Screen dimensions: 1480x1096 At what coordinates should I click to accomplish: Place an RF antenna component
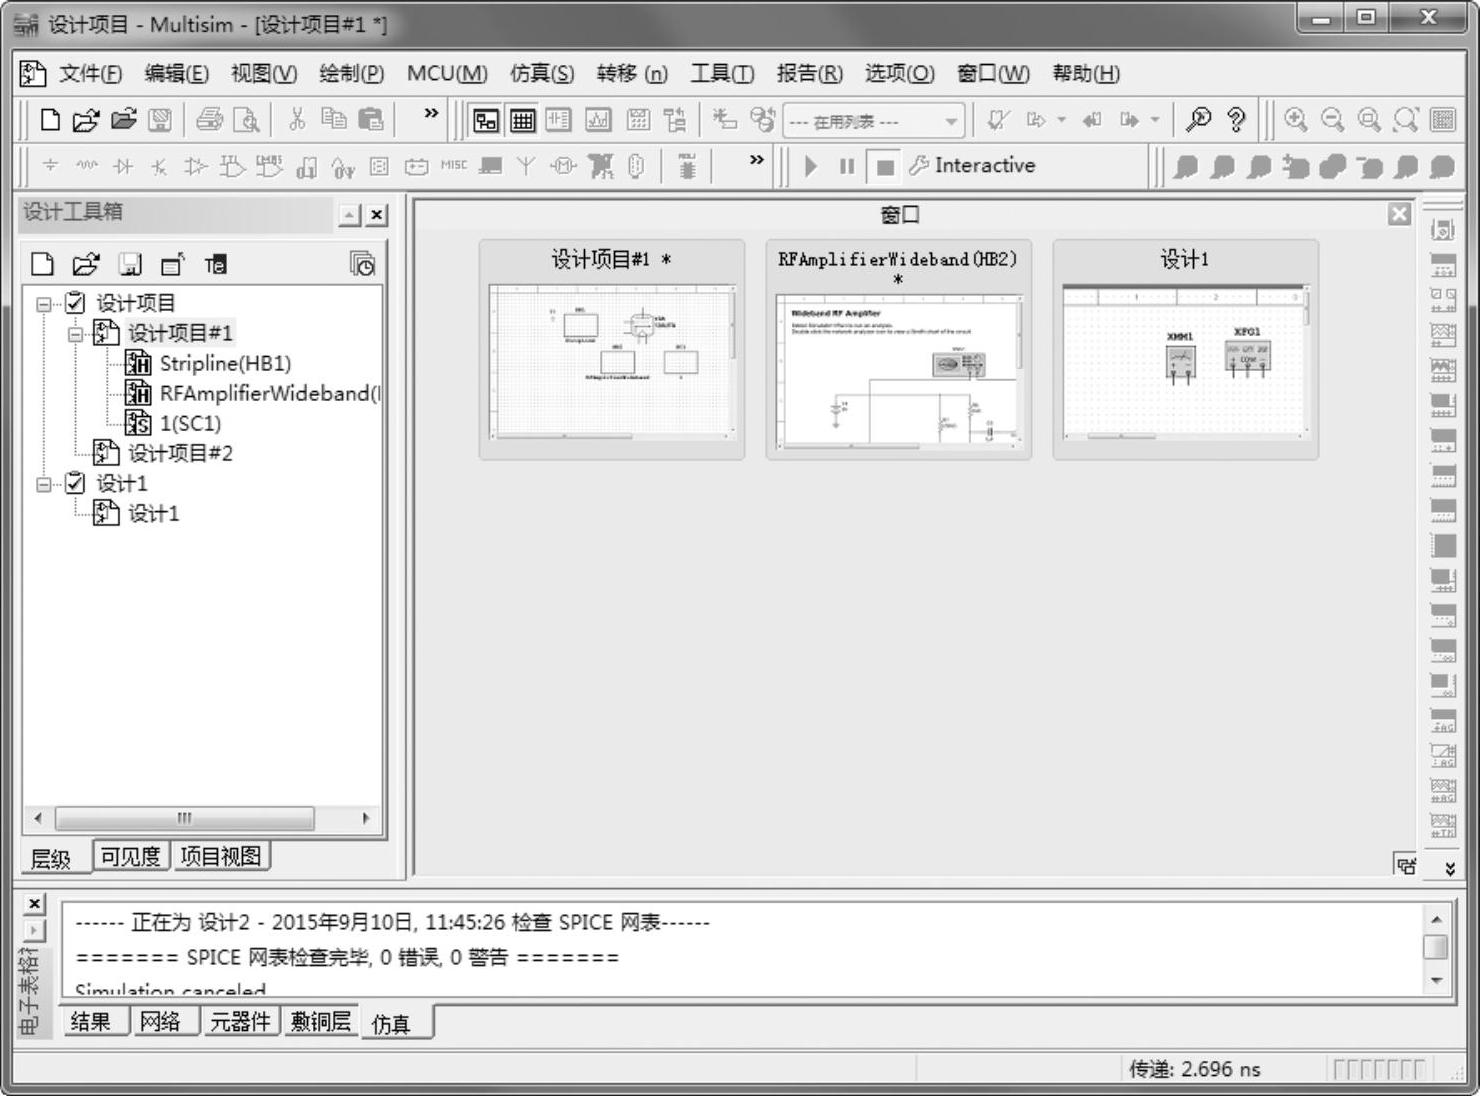[x=525, y=166]
